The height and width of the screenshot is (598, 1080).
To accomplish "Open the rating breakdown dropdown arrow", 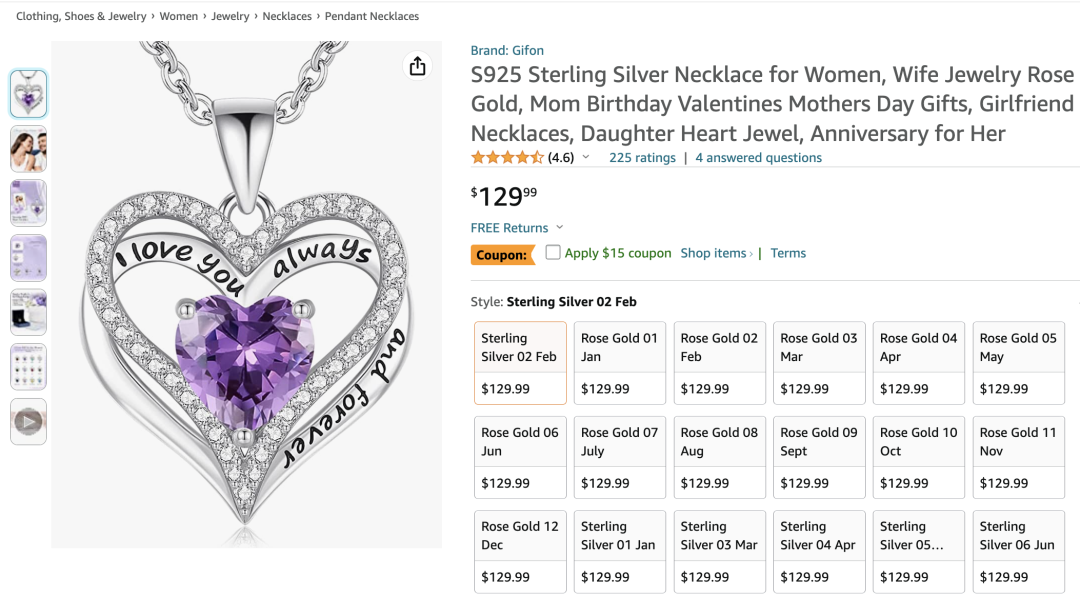I will click(x=586, y=158).
